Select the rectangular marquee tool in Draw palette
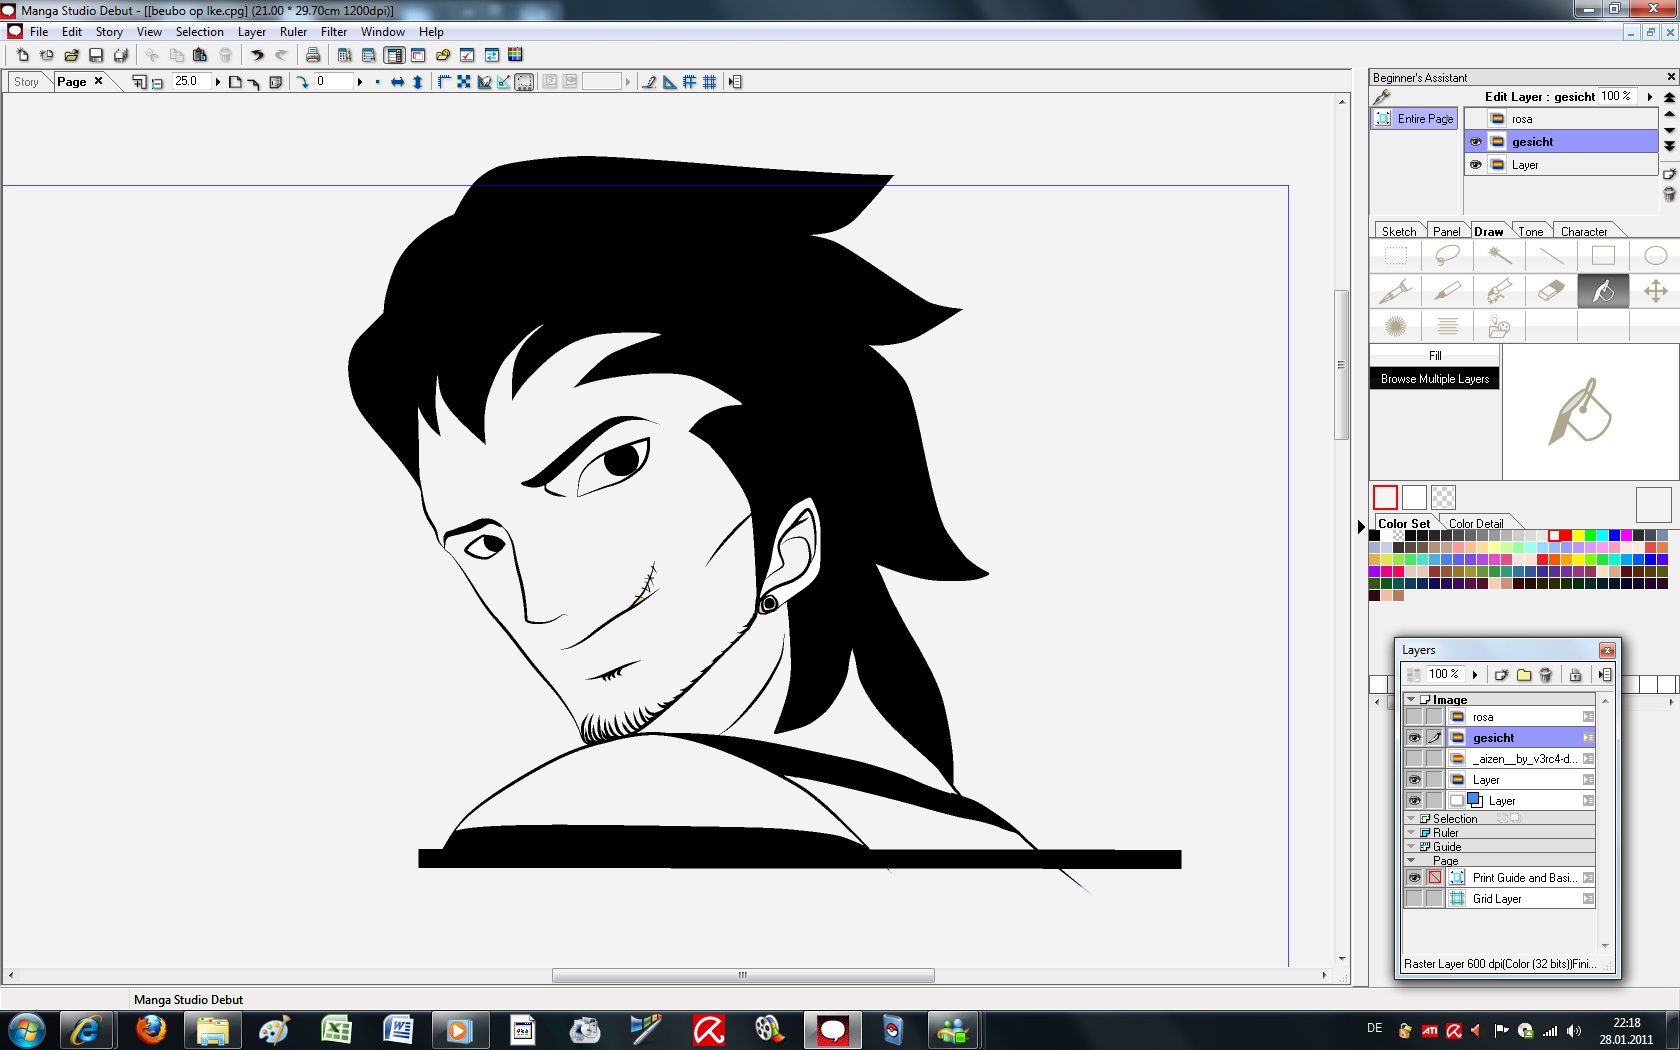This screenshot has height=1050, width=1680. (x=1396, y=256)
